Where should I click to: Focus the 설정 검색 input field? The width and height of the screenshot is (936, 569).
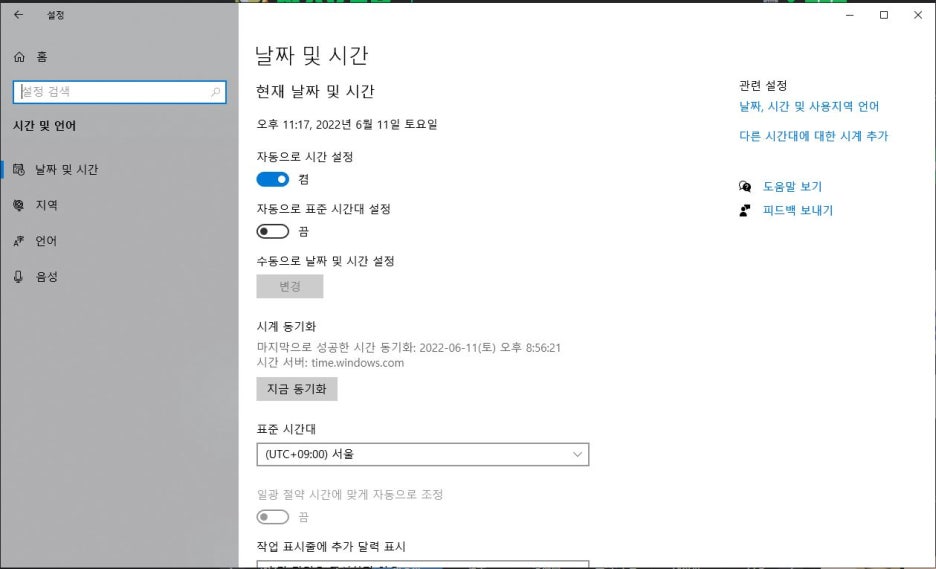(119, 92)
